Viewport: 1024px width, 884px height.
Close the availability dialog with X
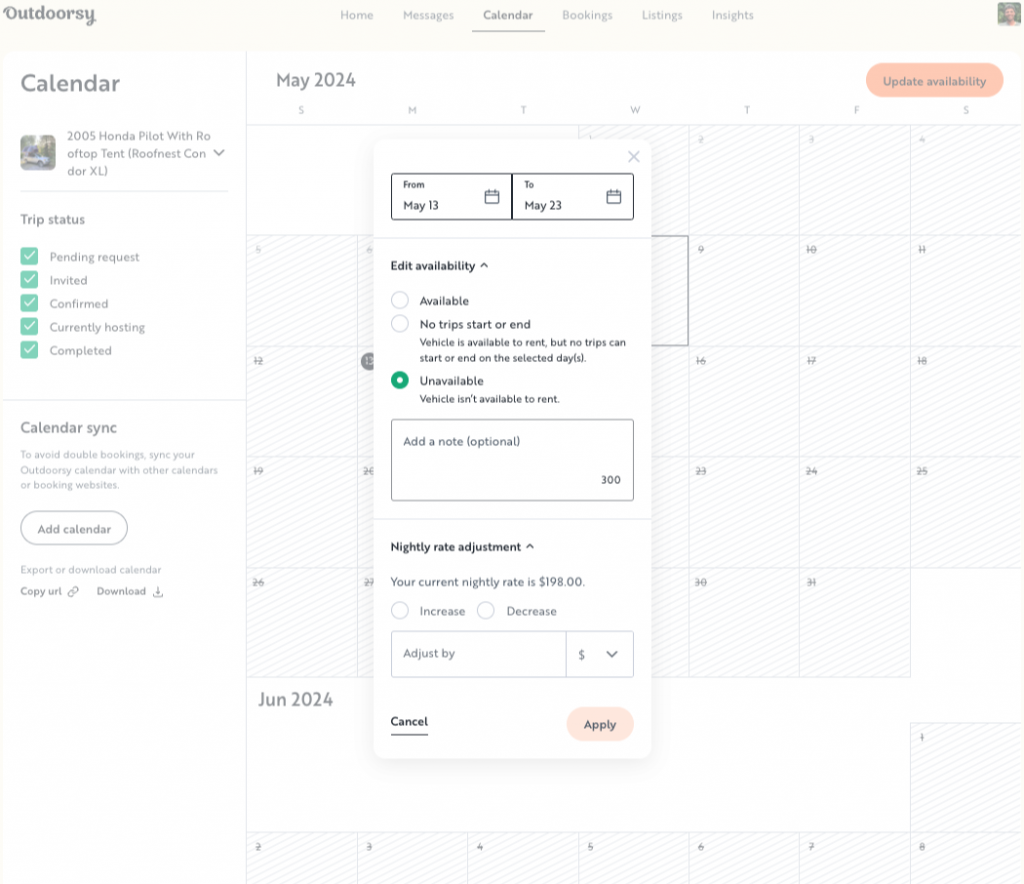(x=633, y=157)
